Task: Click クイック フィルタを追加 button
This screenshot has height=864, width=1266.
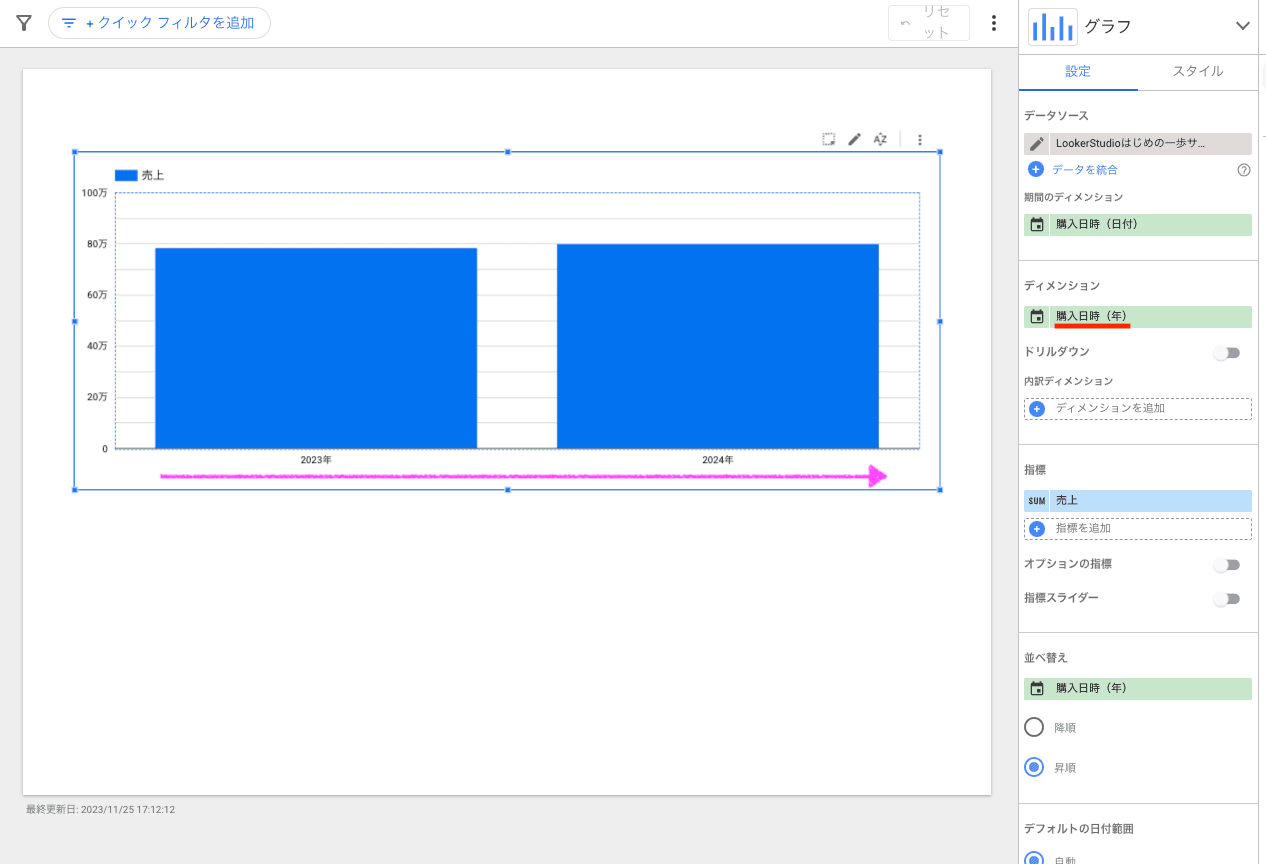Action: tap(159, 23)
